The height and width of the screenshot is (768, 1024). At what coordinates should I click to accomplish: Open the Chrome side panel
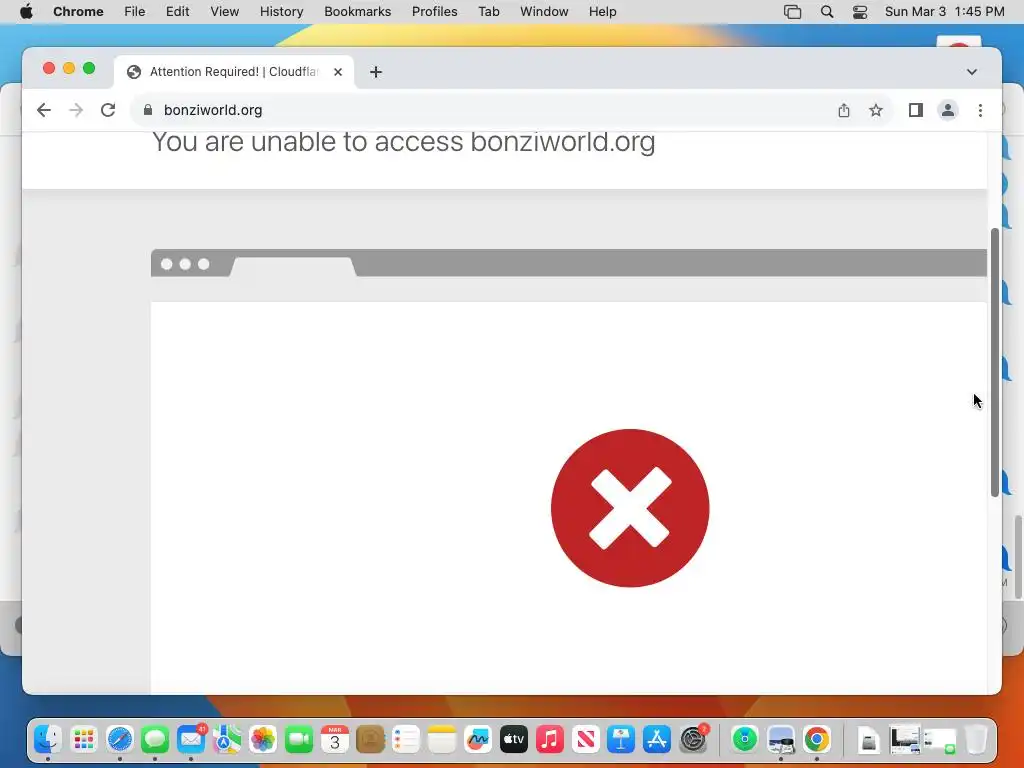coord(916,110)
